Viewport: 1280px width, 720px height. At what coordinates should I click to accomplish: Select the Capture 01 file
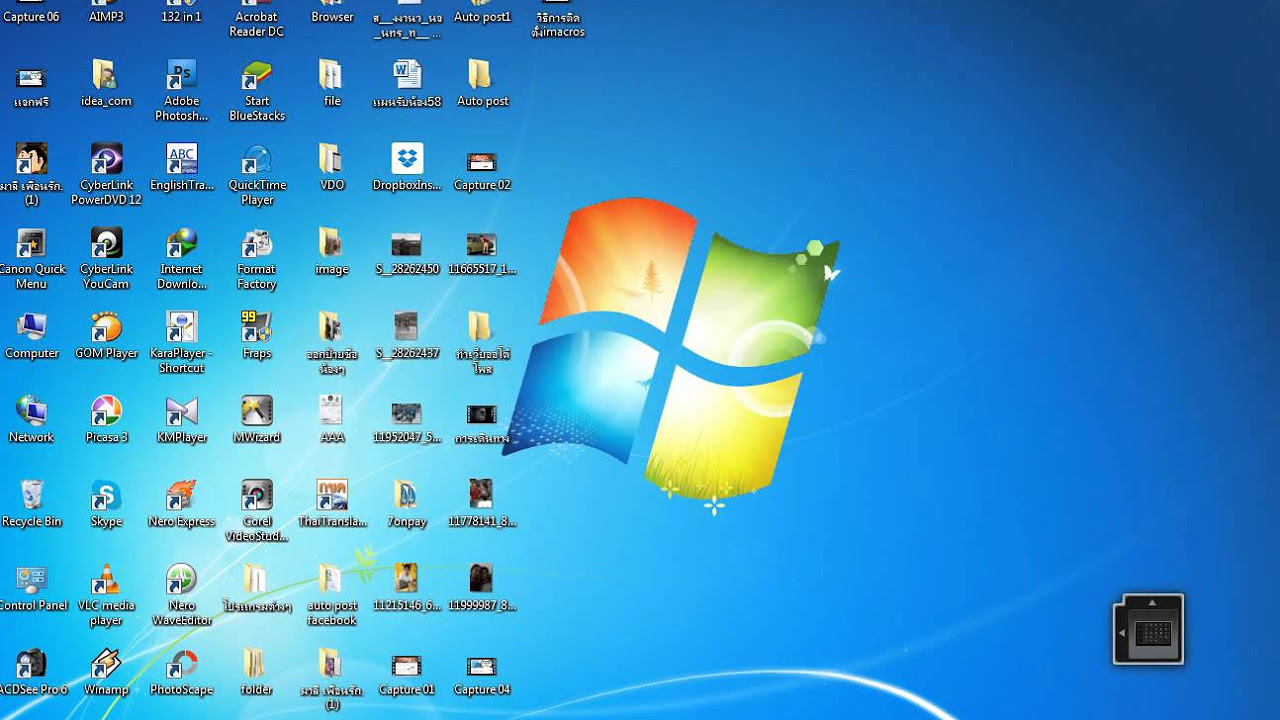407,664
